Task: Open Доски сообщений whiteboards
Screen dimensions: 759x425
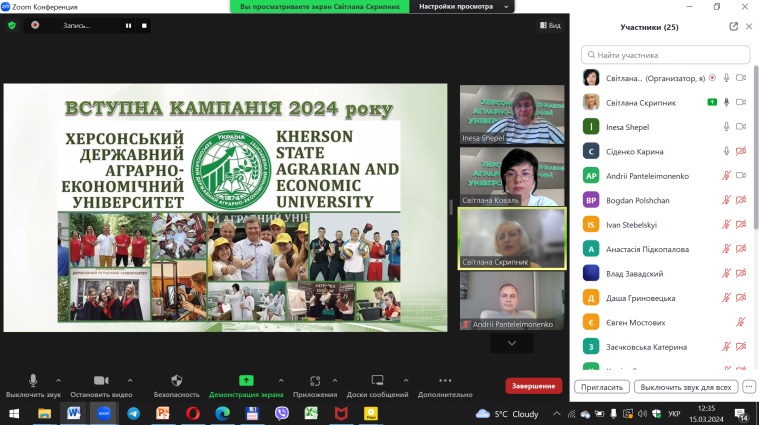Action: pyautogui.click(x=377, y=386)
